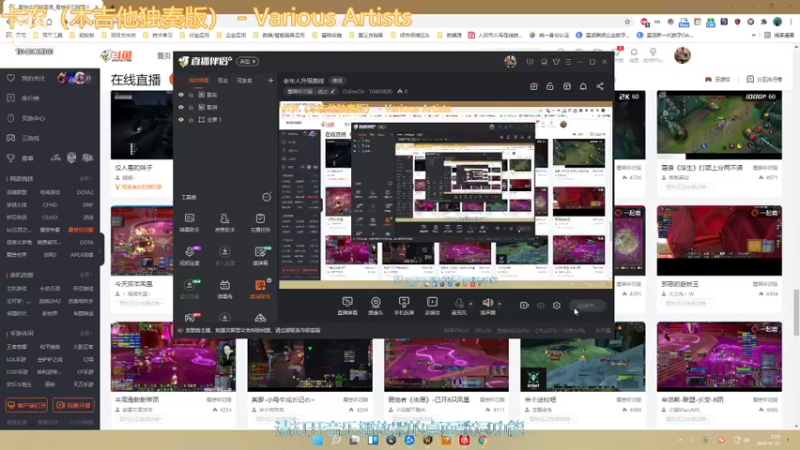Click the 麦克风 microphone icon
Viewport: 800px width, 450px height.
pyautogui.click(x=459, y=304)
